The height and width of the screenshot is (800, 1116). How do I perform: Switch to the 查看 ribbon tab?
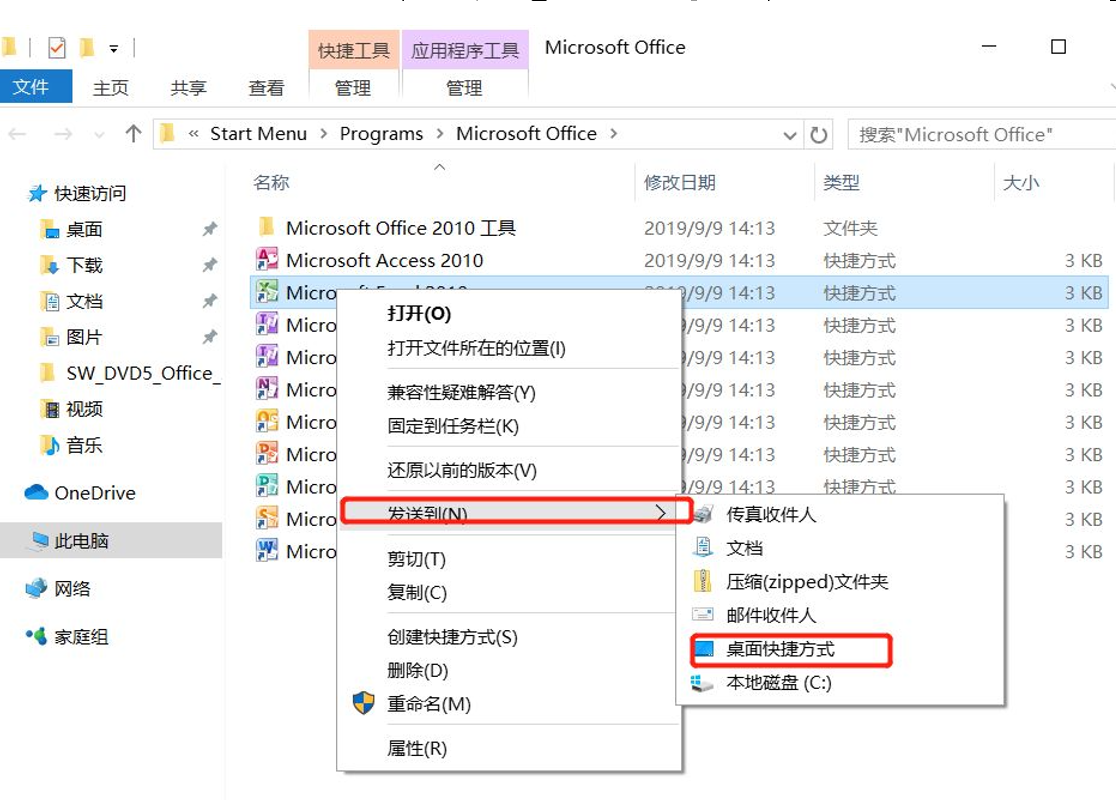[x=266, y=88]
